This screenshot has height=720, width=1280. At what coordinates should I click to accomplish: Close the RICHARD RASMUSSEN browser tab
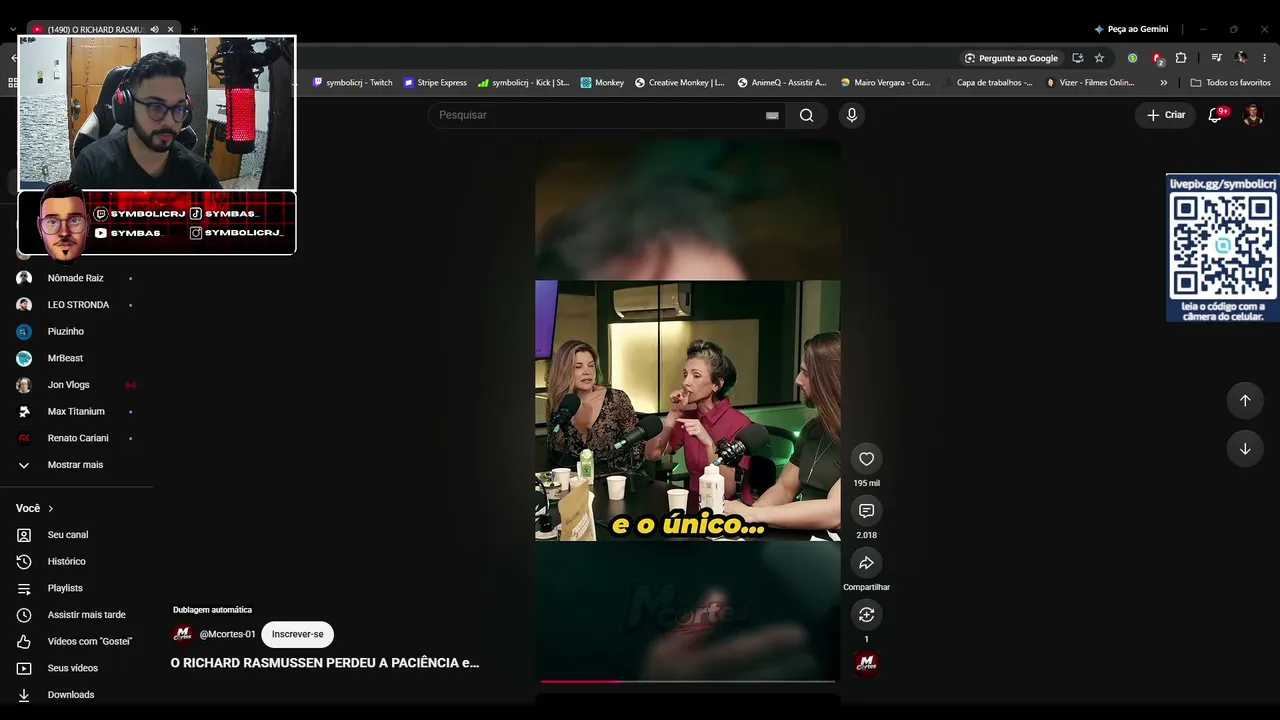tap(171, 29)
